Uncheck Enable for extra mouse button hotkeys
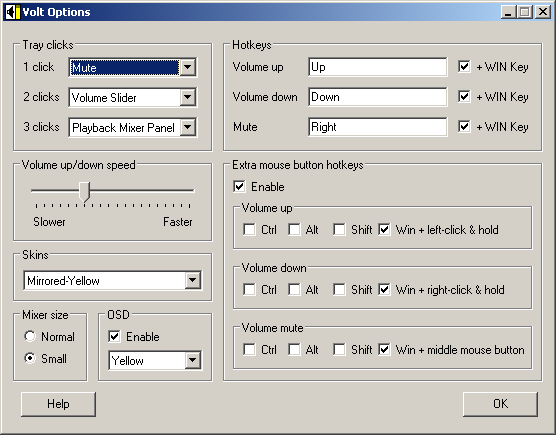Screen dimensions: 556x435 (x=239, y=186)
